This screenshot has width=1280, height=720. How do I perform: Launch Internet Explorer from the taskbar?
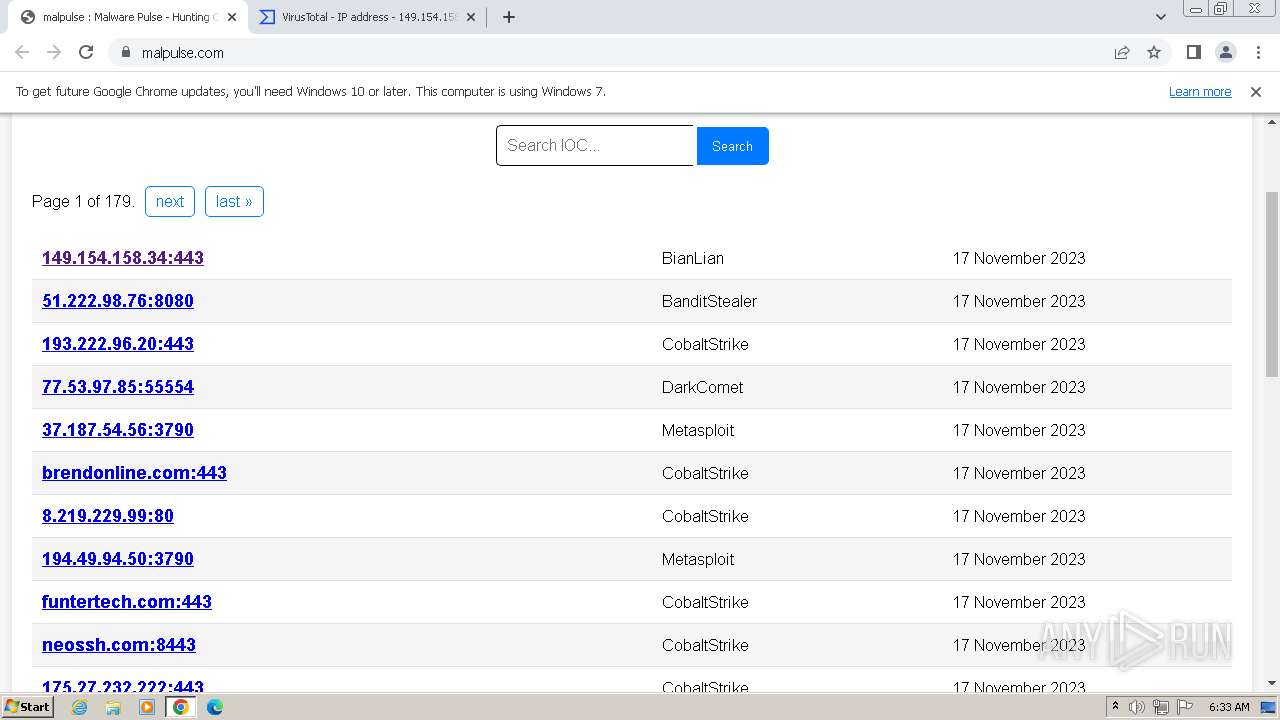tap(80, 707)
